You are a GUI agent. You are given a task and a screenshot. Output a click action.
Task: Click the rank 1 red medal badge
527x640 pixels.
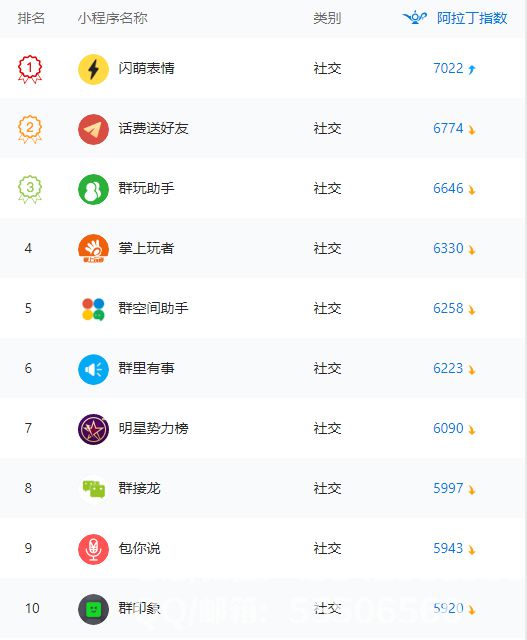point(30,69)
